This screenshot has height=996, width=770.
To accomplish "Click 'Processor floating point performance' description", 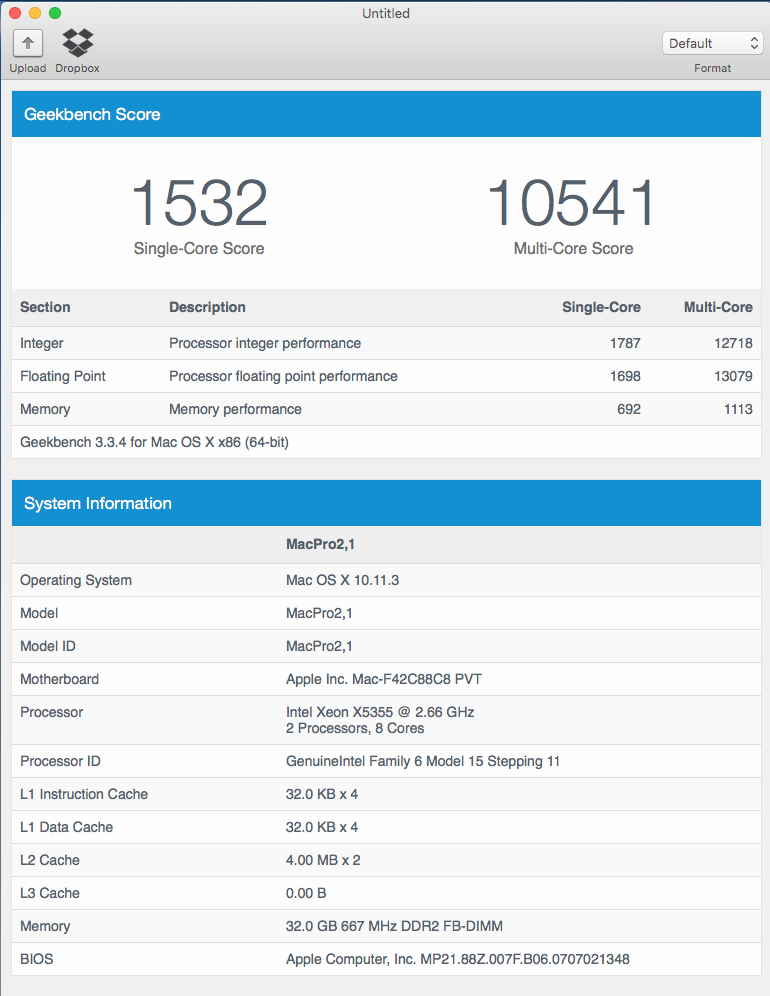I will (x=283, y=377).
